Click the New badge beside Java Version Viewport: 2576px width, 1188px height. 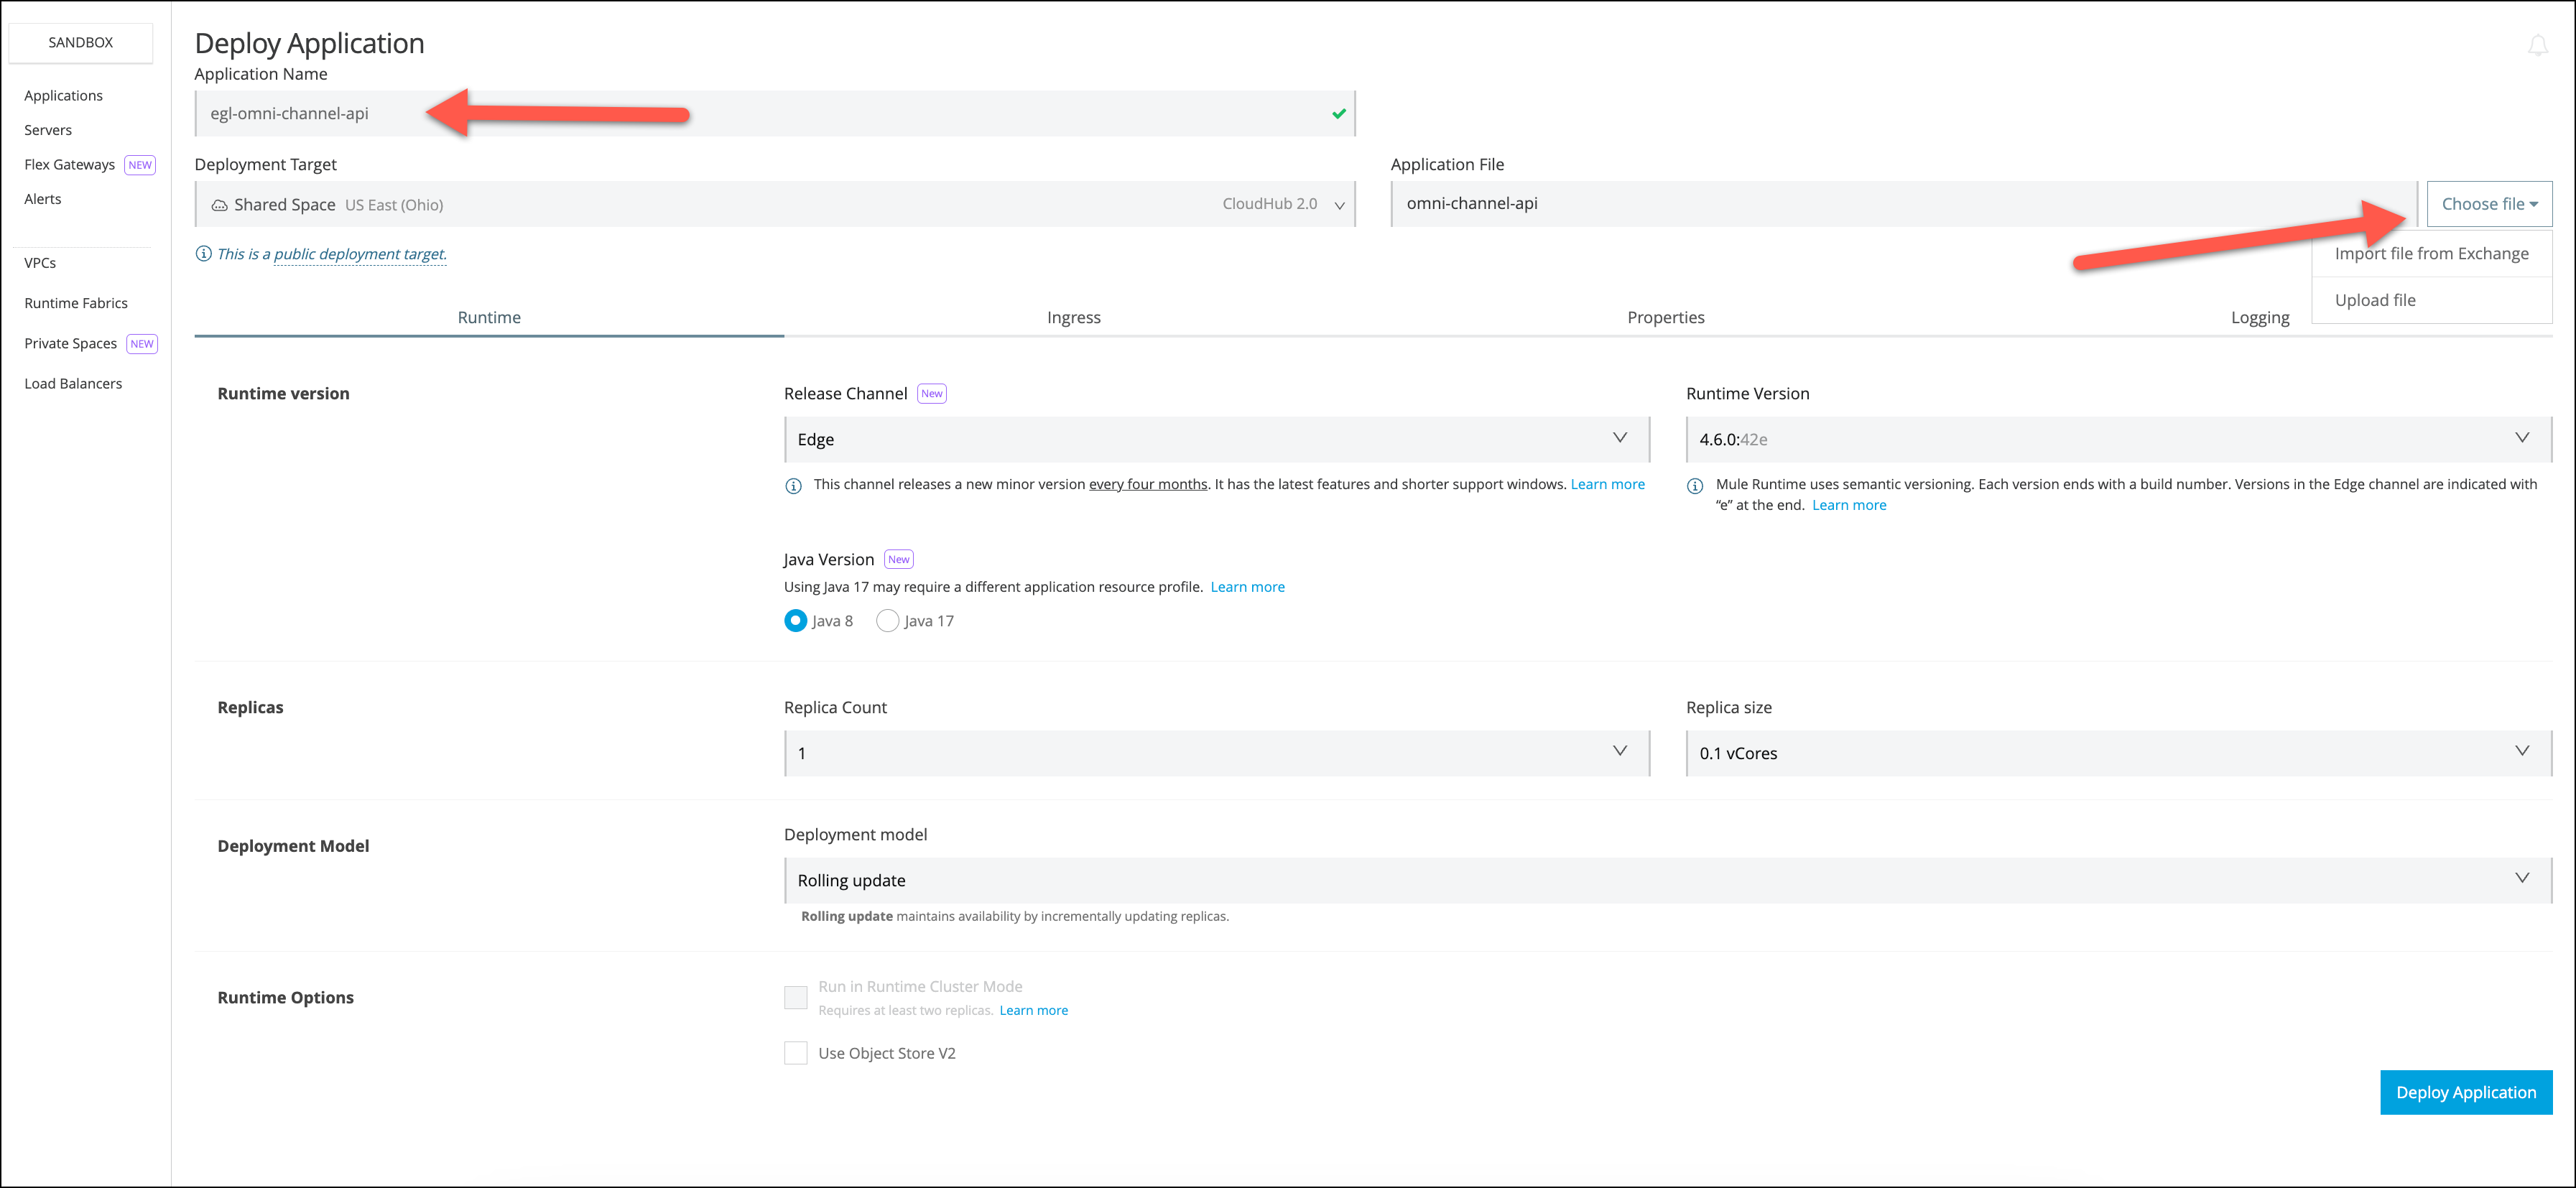898,560
